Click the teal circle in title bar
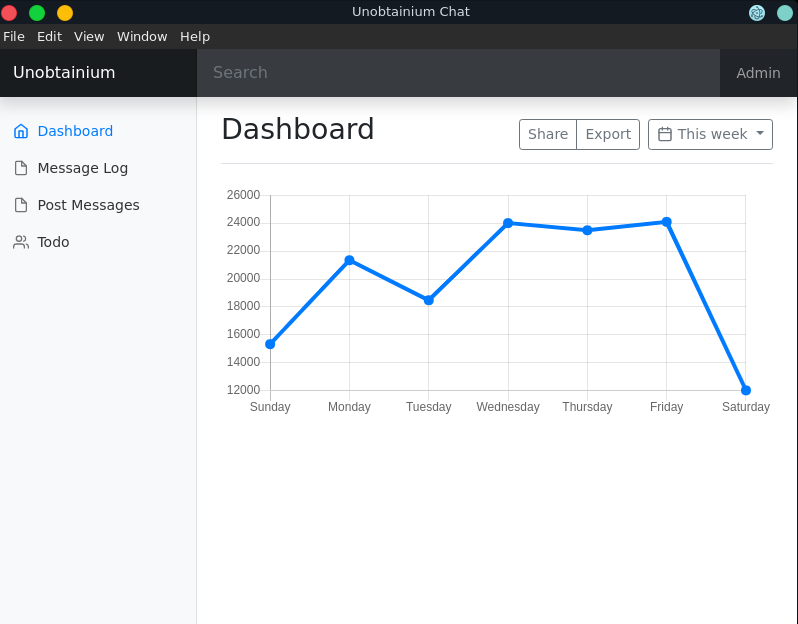798x624 pixels. point(785,12)
